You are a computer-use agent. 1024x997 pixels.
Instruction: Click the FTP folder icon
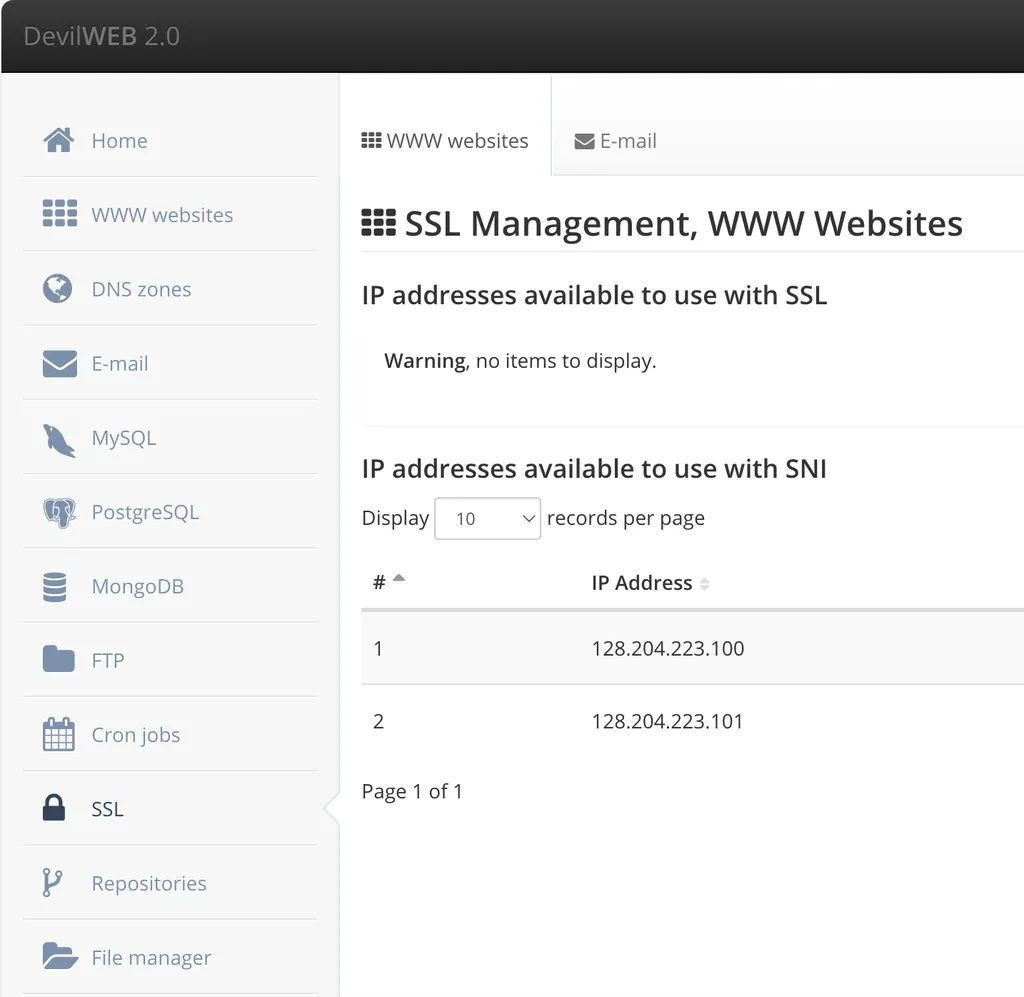[x=59, y=660]
